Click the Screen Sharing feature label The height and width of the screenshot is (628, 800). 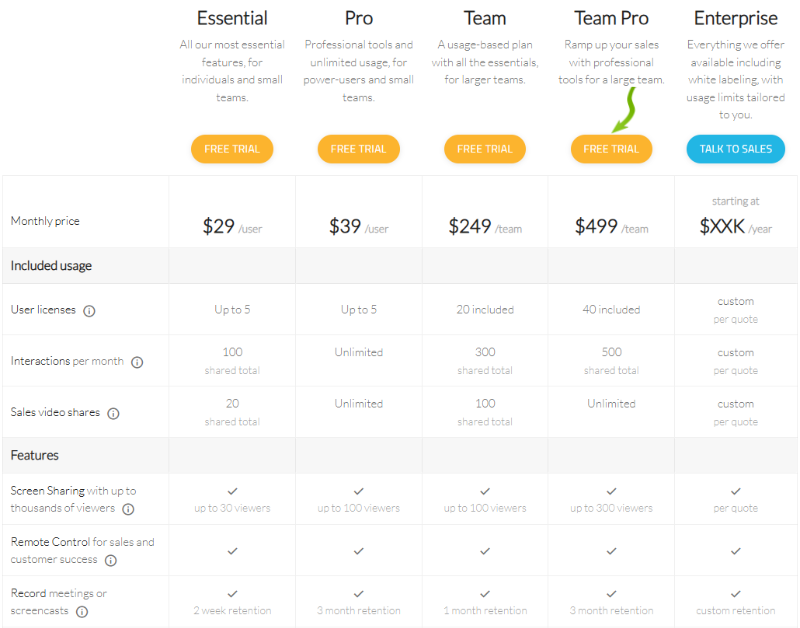[x=73, y=499]
